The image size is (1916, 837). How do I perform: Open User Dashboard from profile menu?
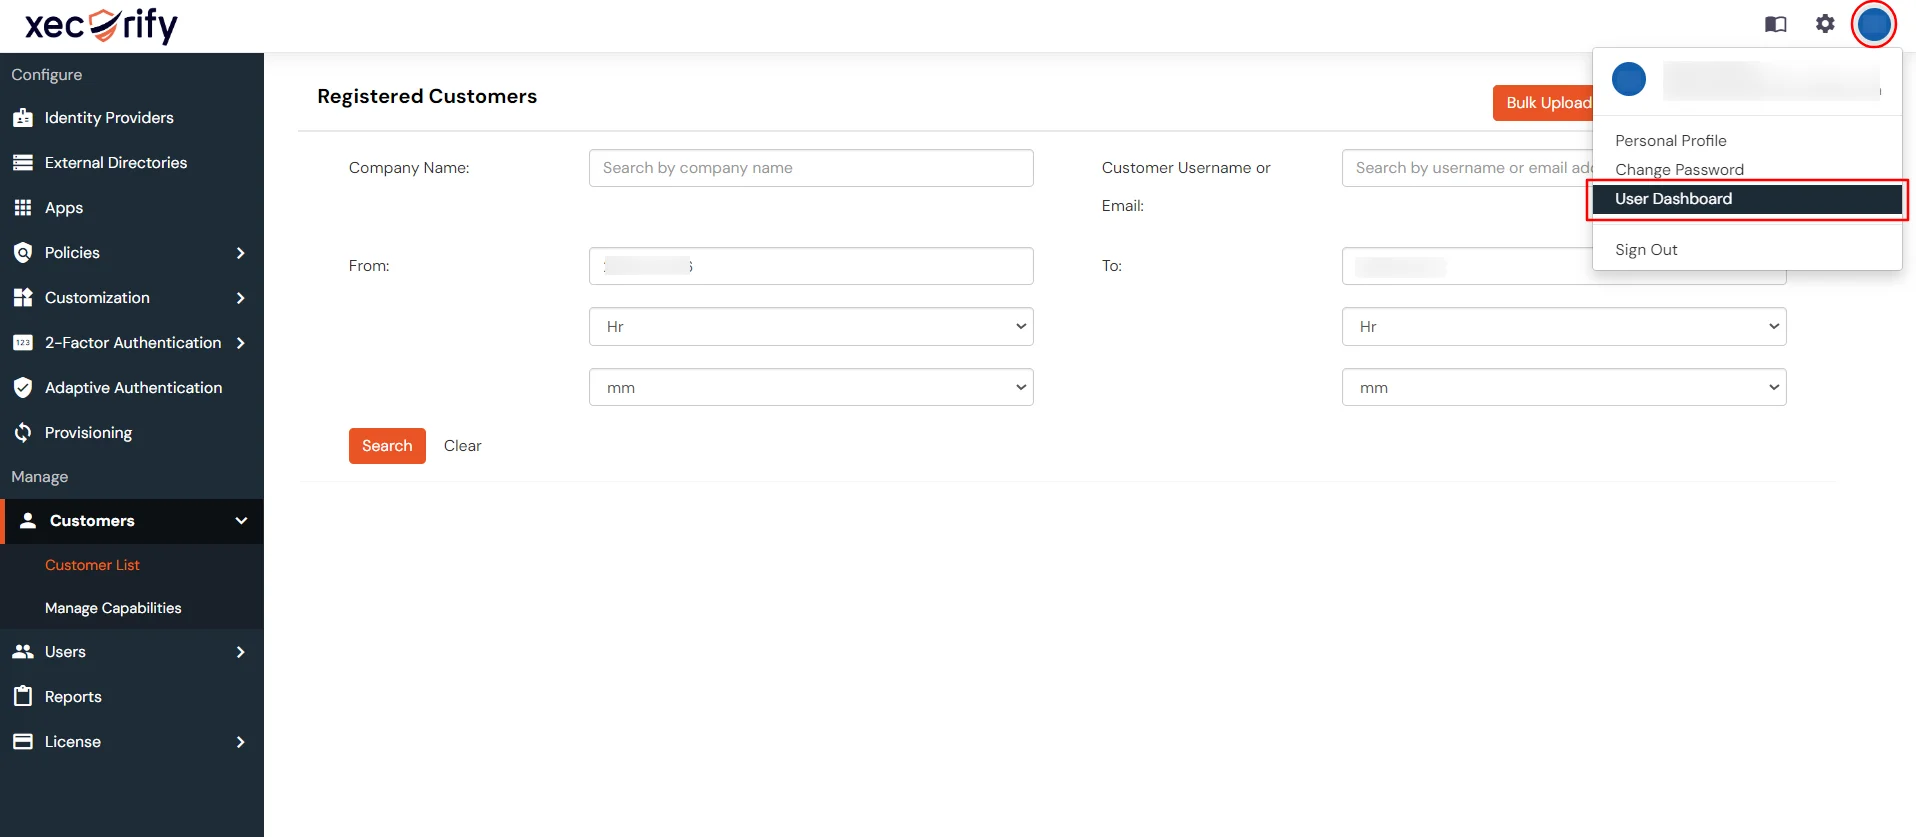[1747, 199]
